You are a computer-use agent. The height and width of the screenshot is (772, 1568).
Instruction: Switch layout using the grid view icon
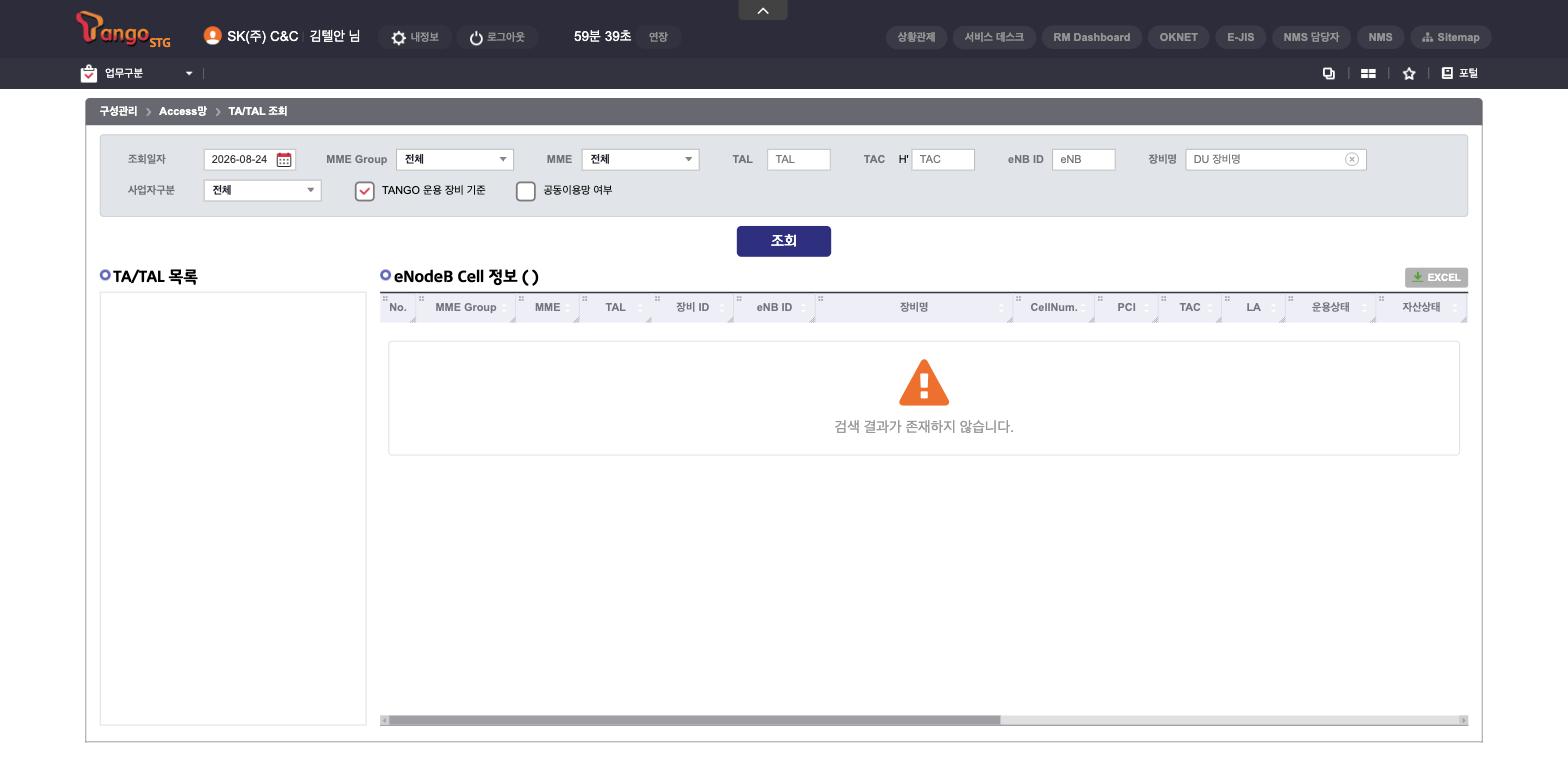pyautogui.click(x=1368, y=73)
